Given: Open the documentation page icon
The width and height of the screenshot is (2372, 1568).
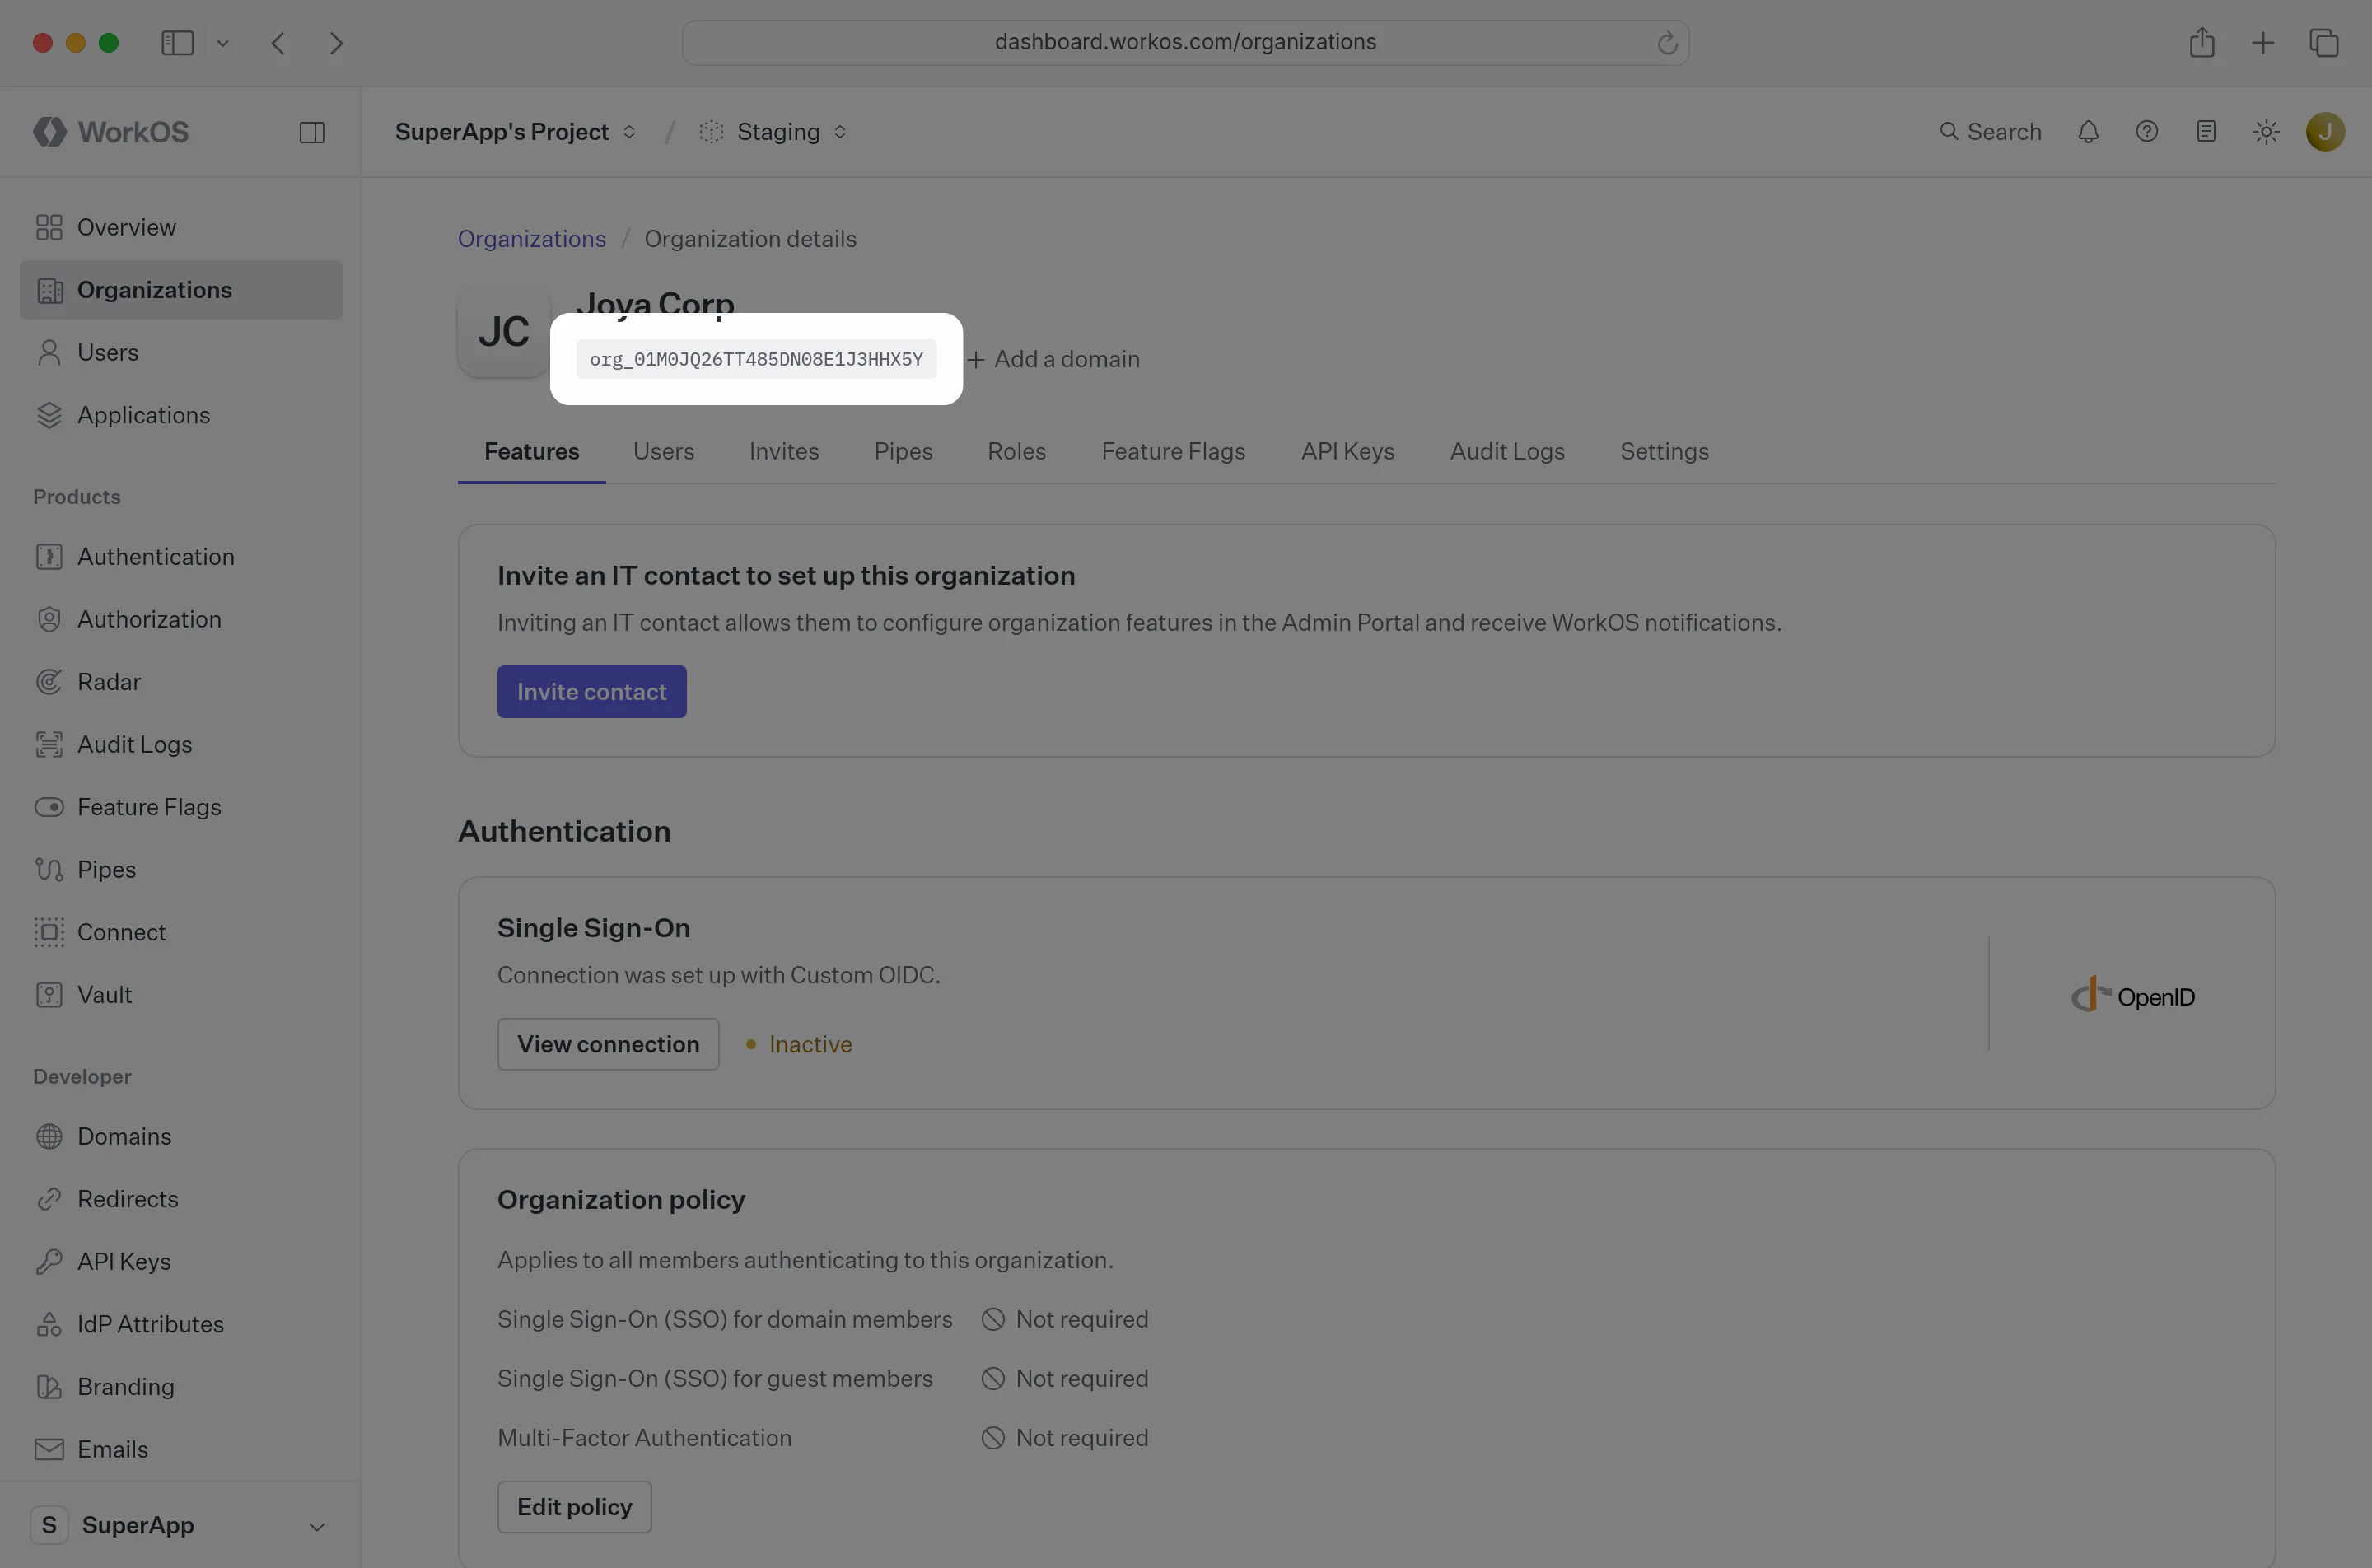Looking at the screenshot, I should click(x=2206, y=132).
